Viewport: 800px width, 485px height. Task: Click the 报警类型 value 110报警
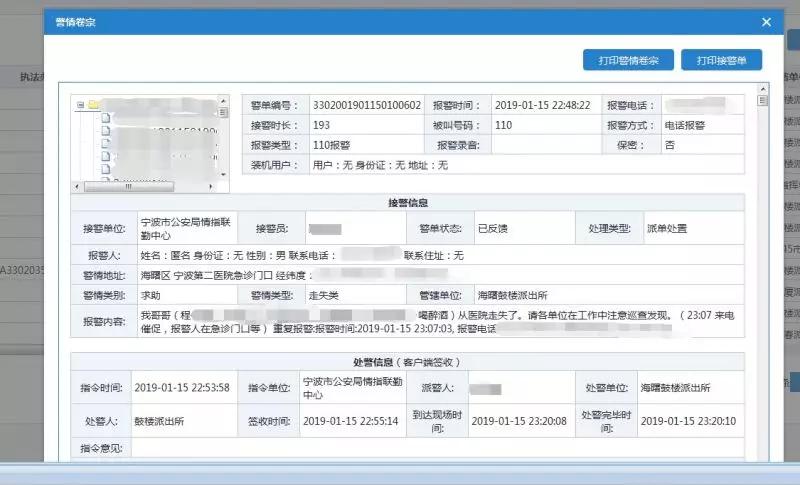(x=332, y=145)
